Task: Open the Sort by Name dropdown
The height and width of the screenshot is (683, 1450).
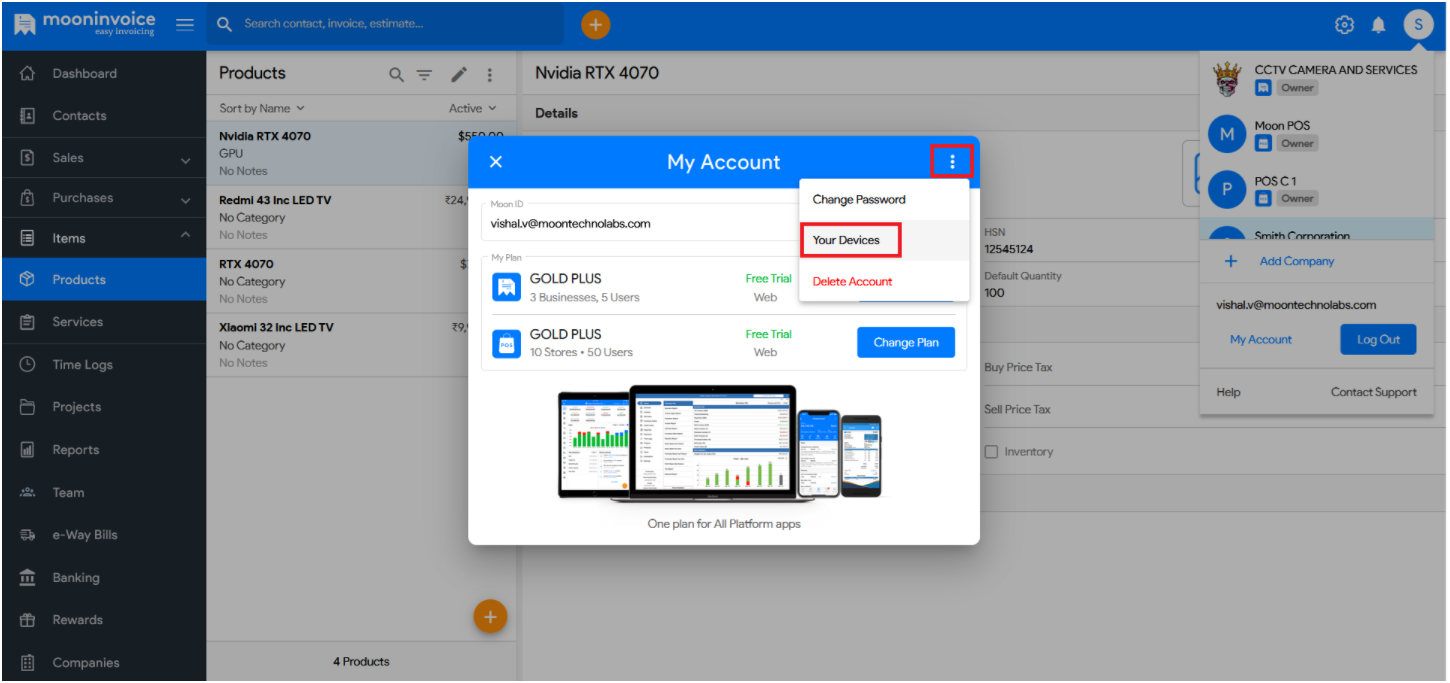Action: point(262,108)
